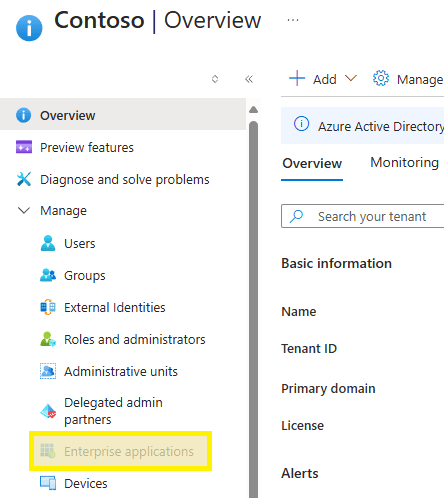Click the Name label
This screenshot has width=444, height=498.
[x=299, y=311]
